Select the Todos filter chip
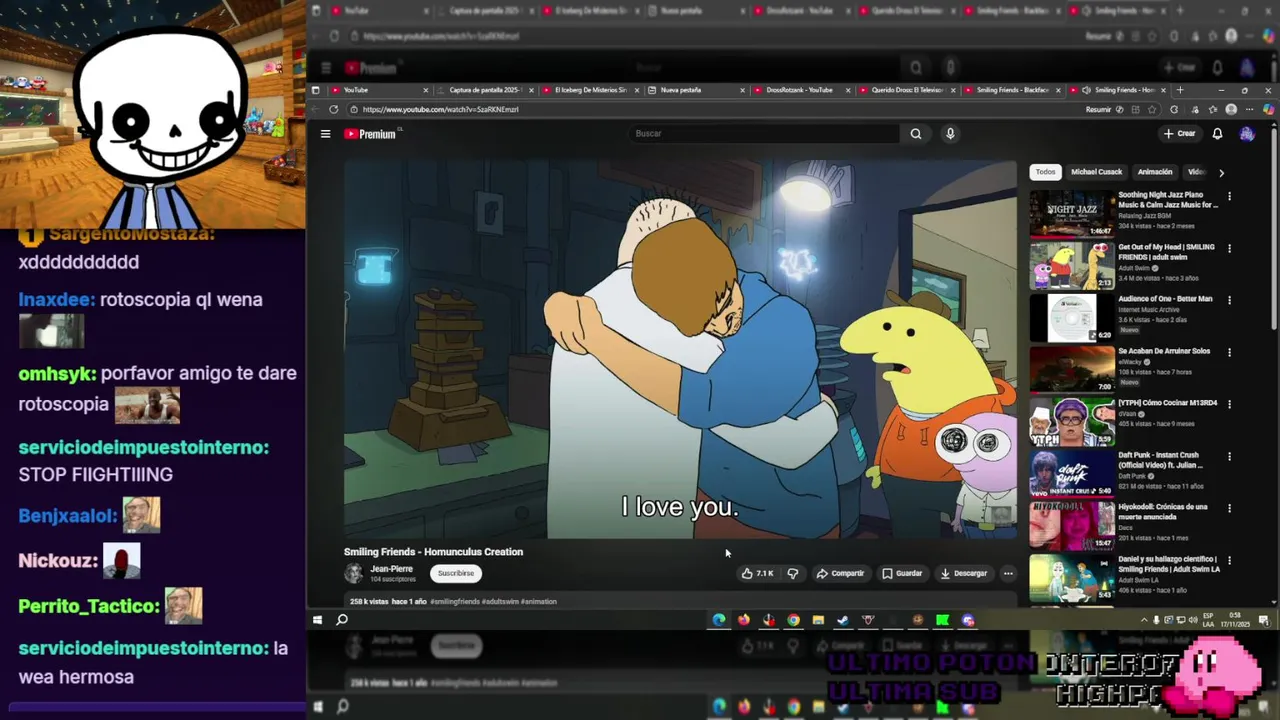The image size is (1280, 720). coord(1045,172)
